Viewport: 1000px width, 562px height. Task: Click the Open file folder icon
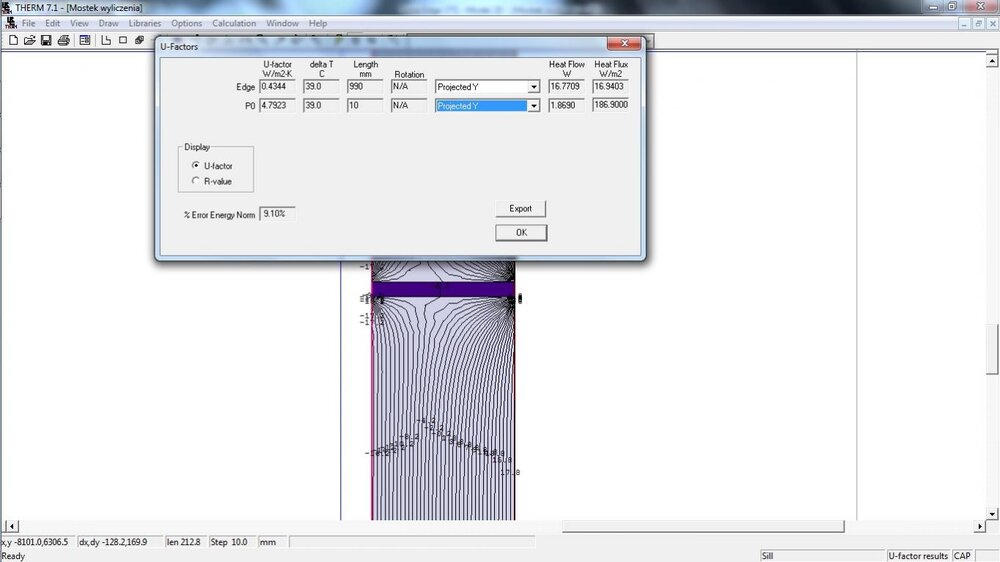[x=29, y=40]
